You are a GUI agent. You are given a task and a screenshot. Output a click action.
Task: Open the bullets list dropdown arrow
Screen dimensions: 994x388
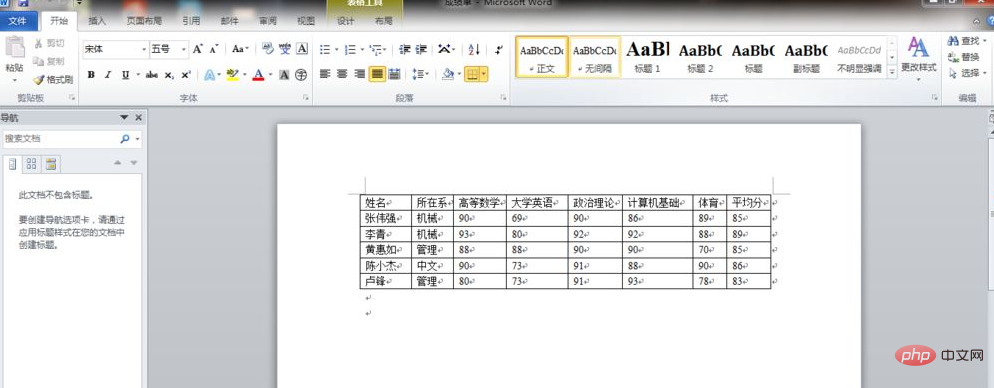pos(337,49)
